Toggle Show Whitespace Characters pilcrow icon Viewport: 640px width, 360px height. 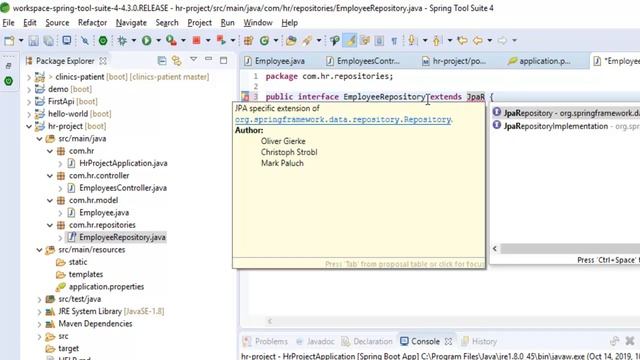394,40
